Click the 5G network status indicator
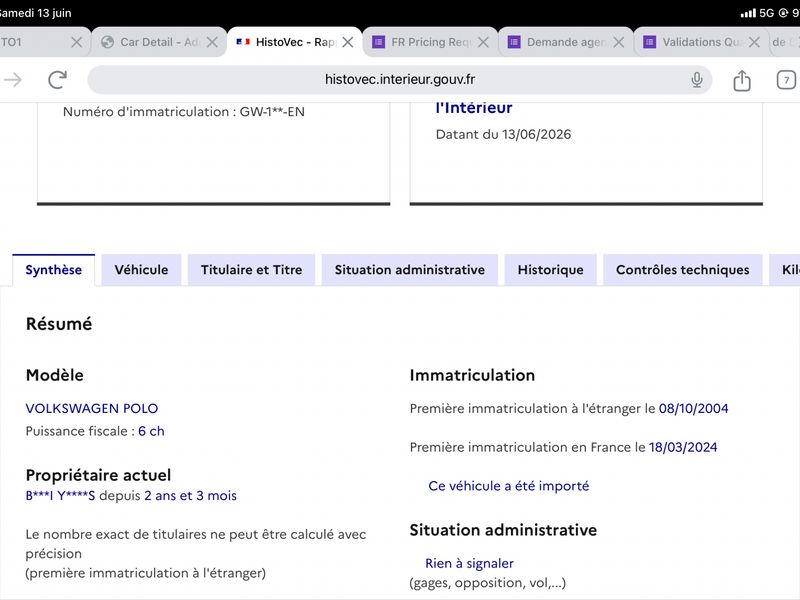Screen dimensions: 800x600 [766, 13]
